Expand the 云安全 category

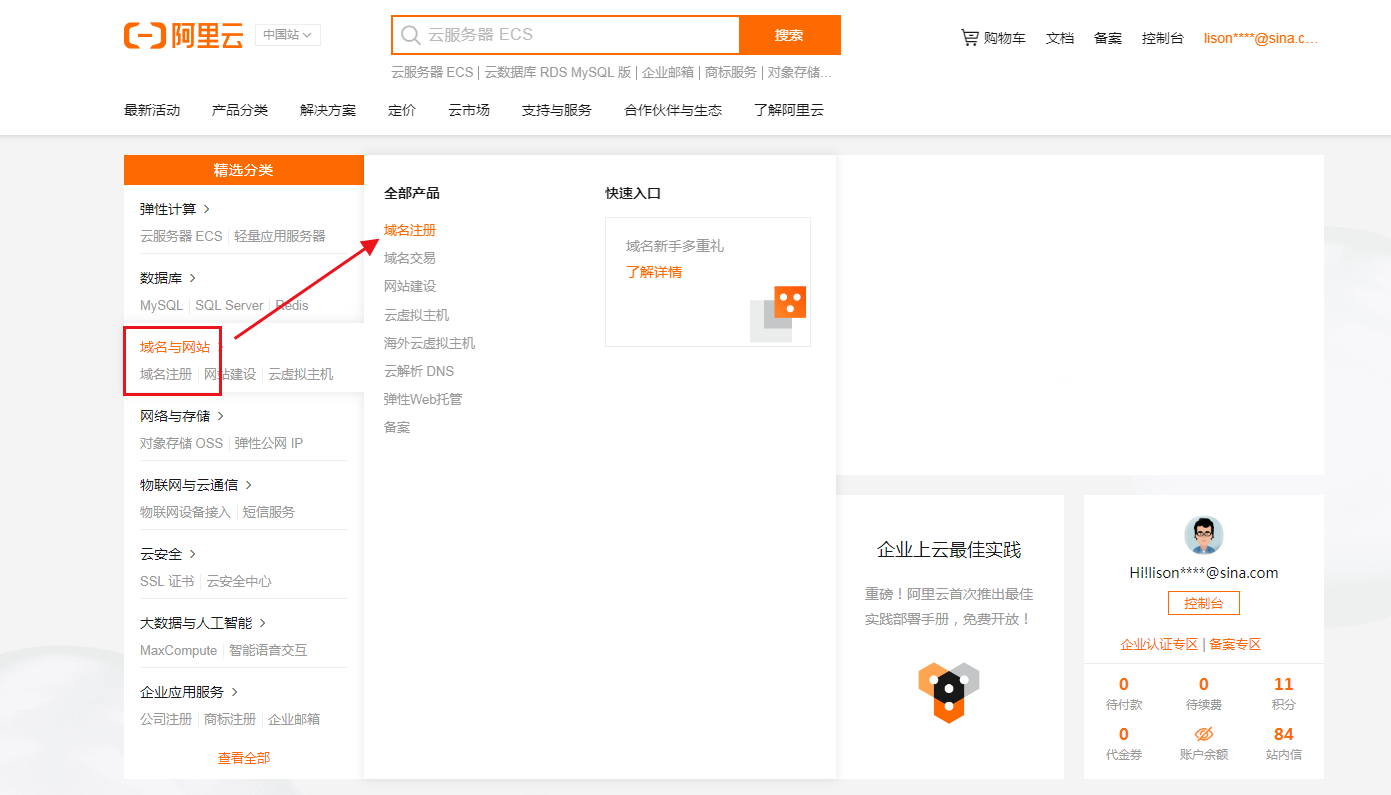160,553
